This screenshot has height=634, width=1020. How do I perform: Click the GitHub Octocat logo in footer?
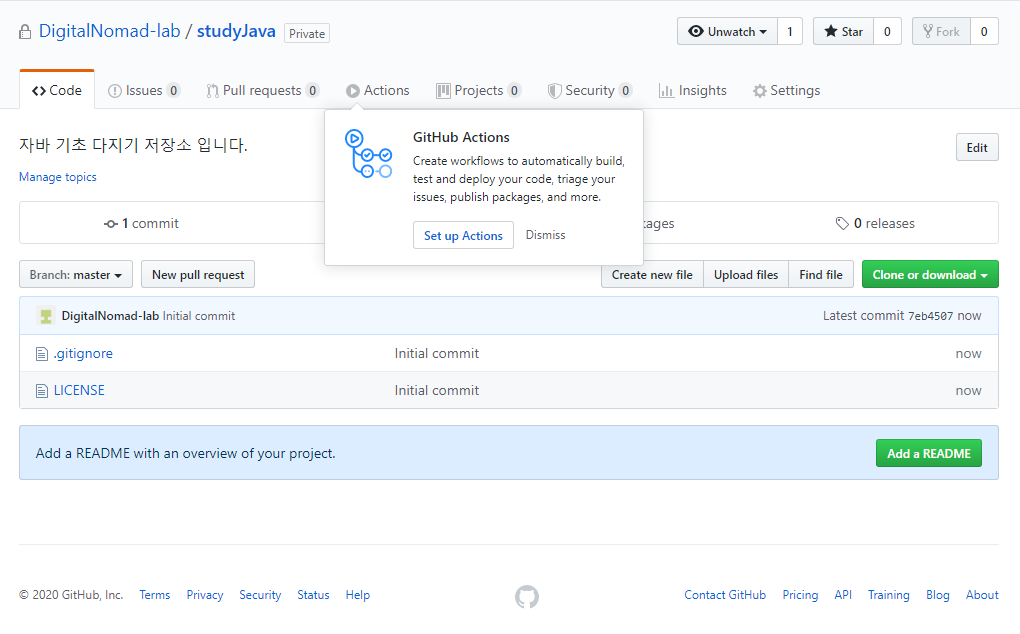(x=527, y=597)
